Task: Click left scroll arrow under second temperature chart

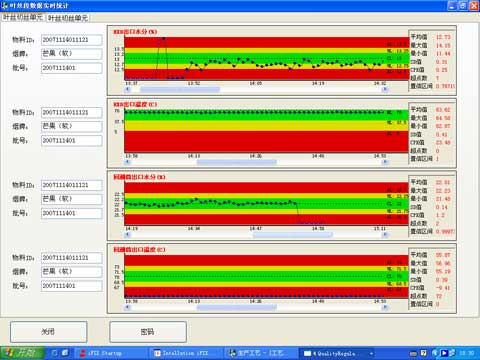Action: pyautogui.click(x=127, y=162)
